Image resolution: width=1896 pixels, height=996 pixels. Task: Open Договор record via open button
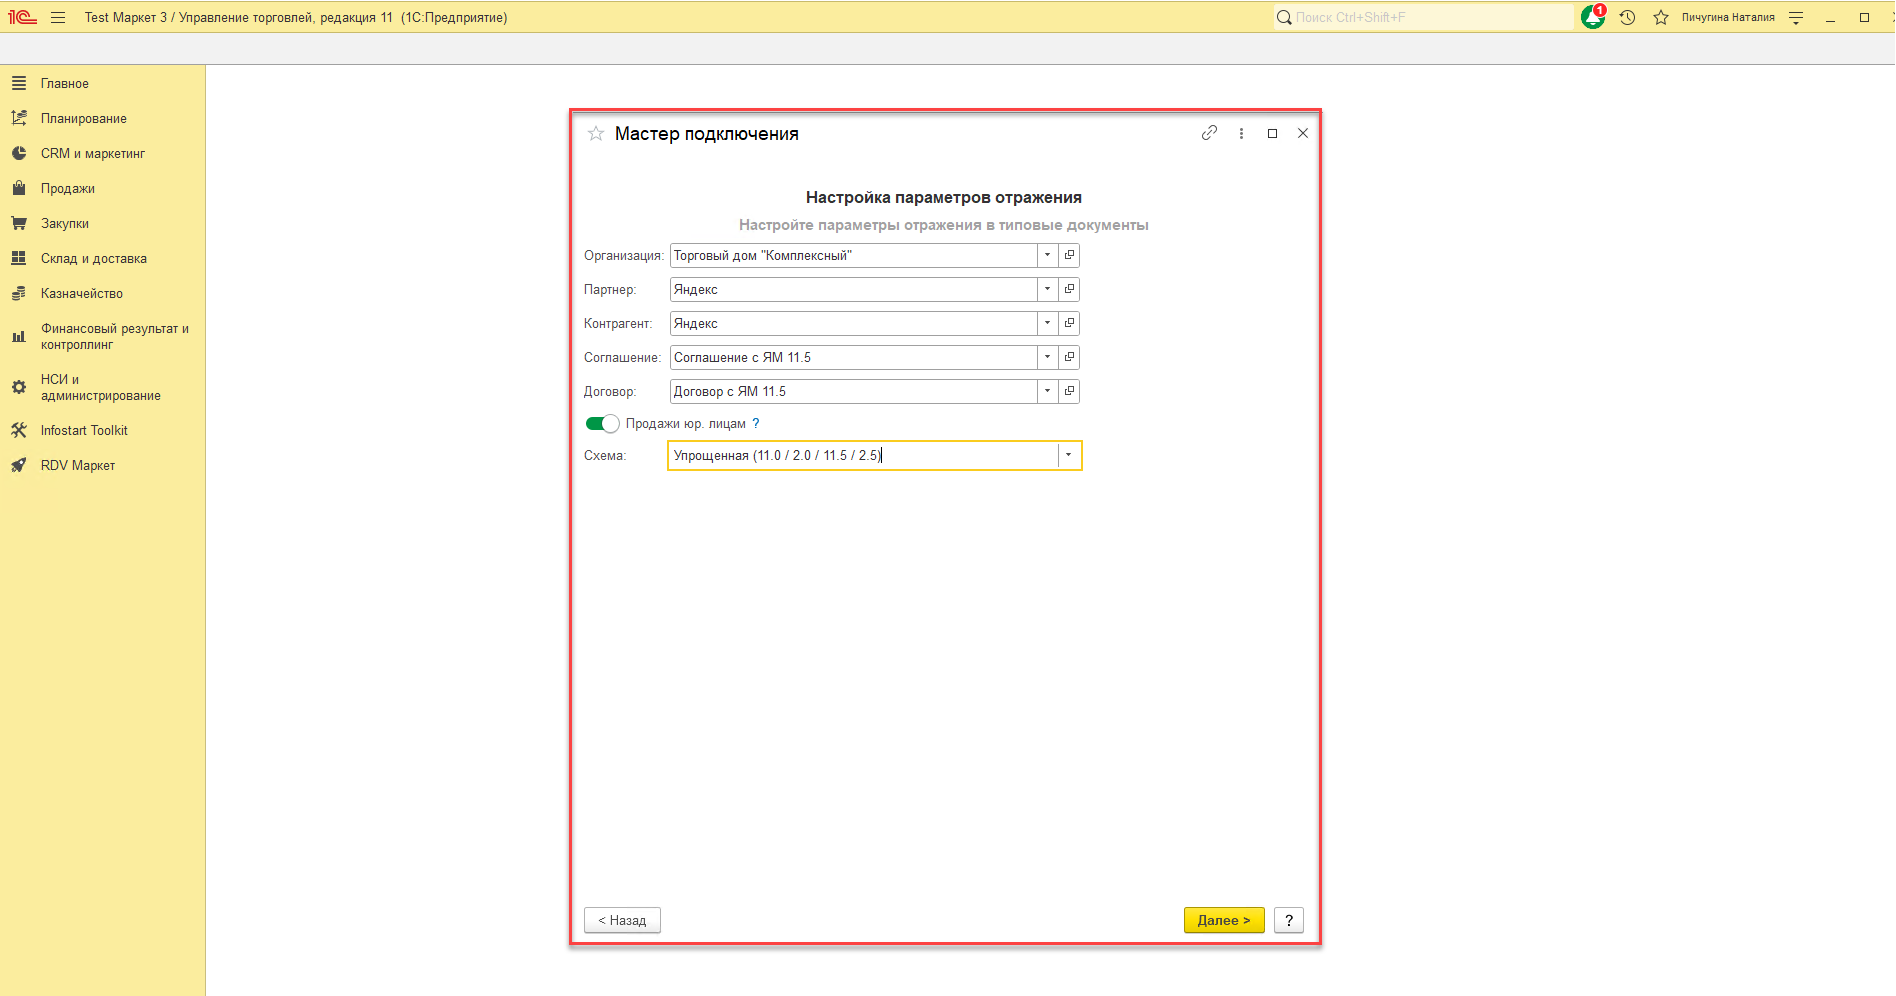coord(1069,391)
